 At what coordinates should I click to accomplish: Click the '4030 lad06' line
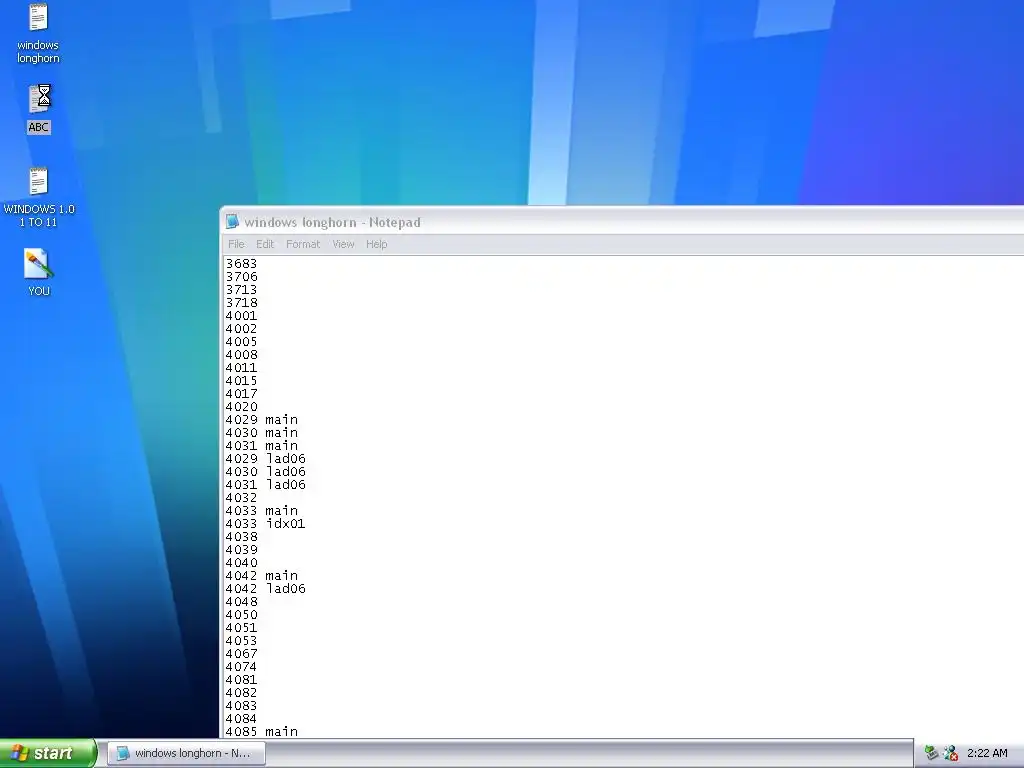265,472
